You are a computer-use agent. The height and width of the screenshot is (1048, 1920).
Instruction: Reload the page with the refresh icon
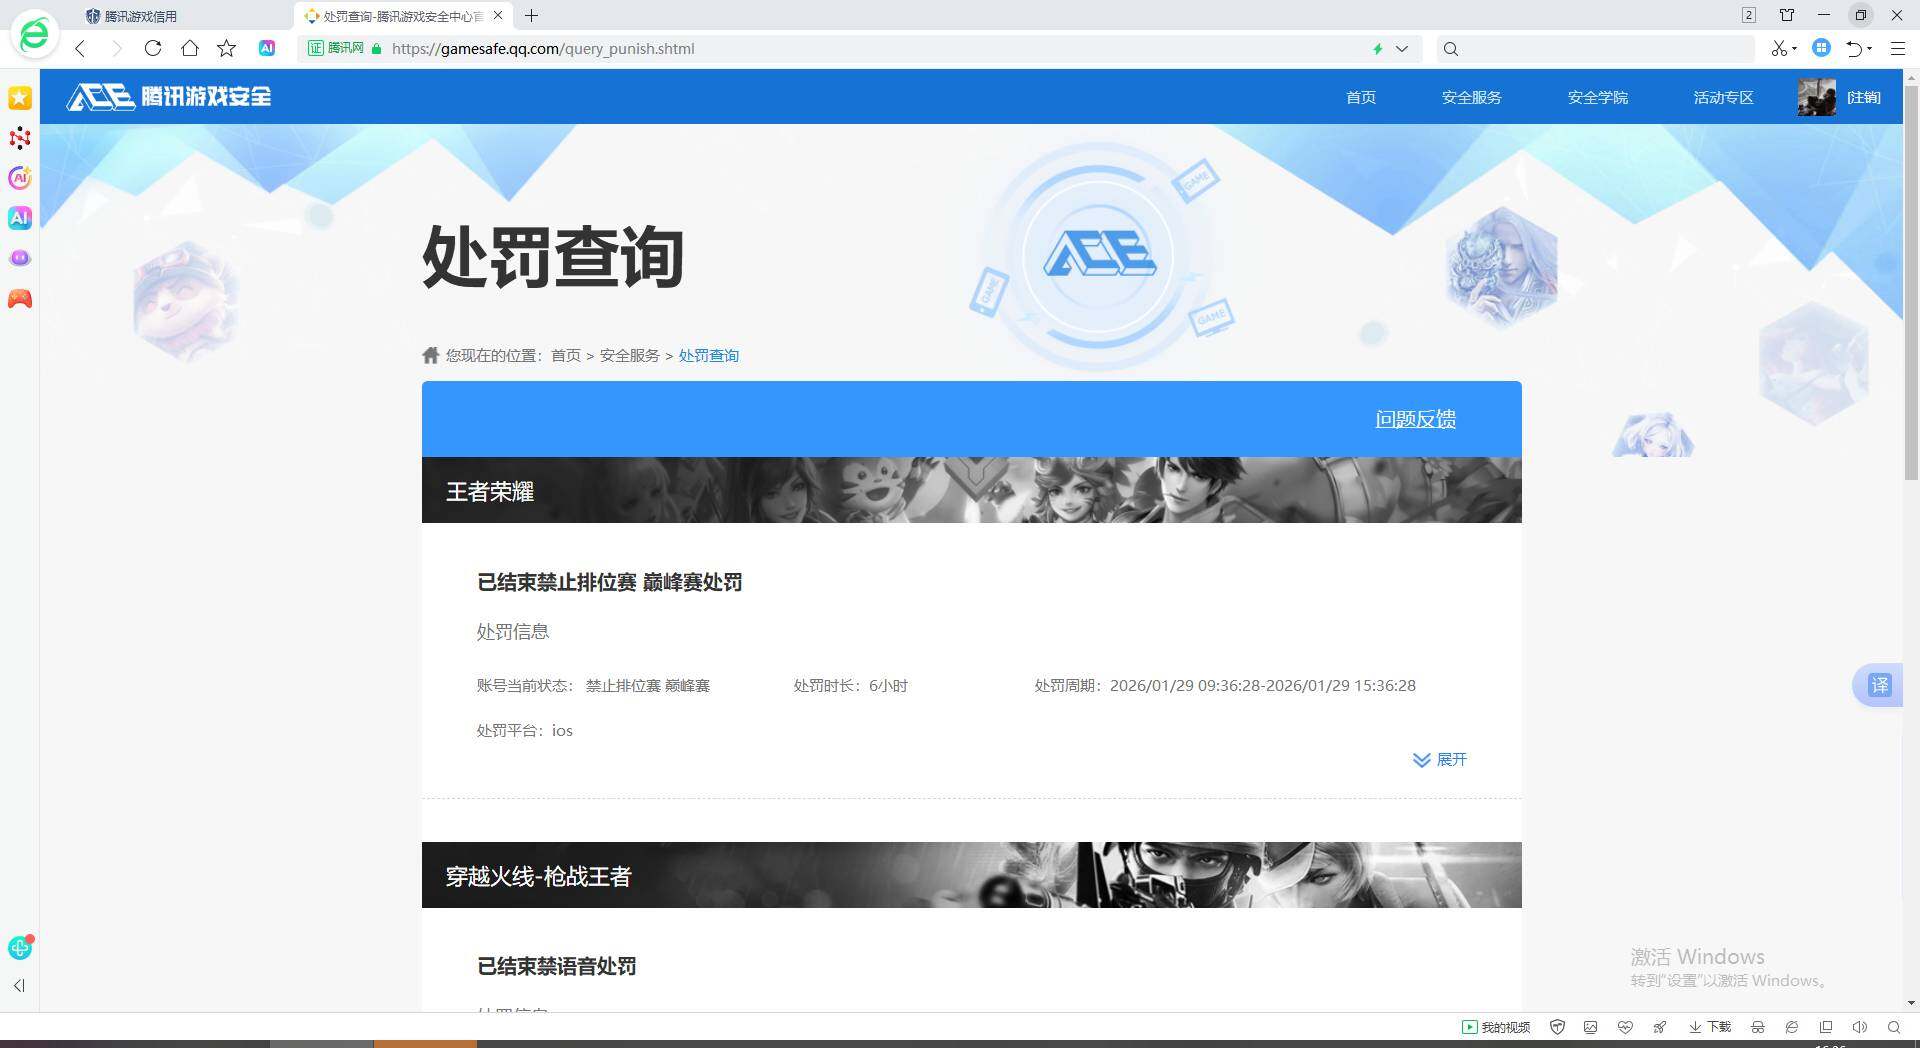[x=153, y=48]
